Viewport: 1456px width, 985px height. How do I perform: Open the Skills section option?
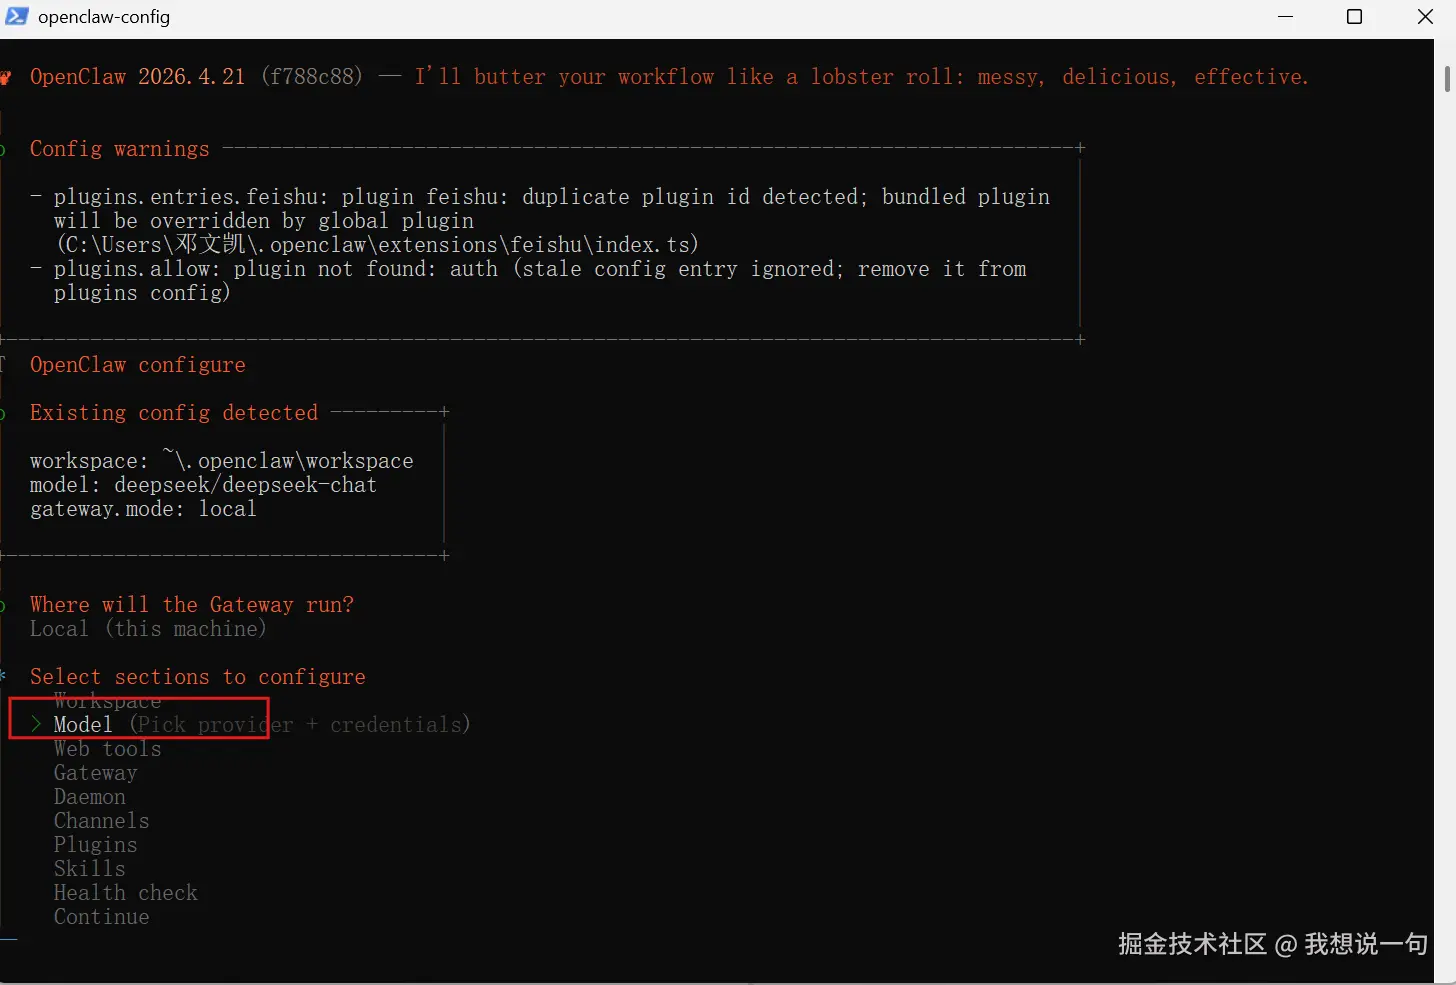coord(89,869)
